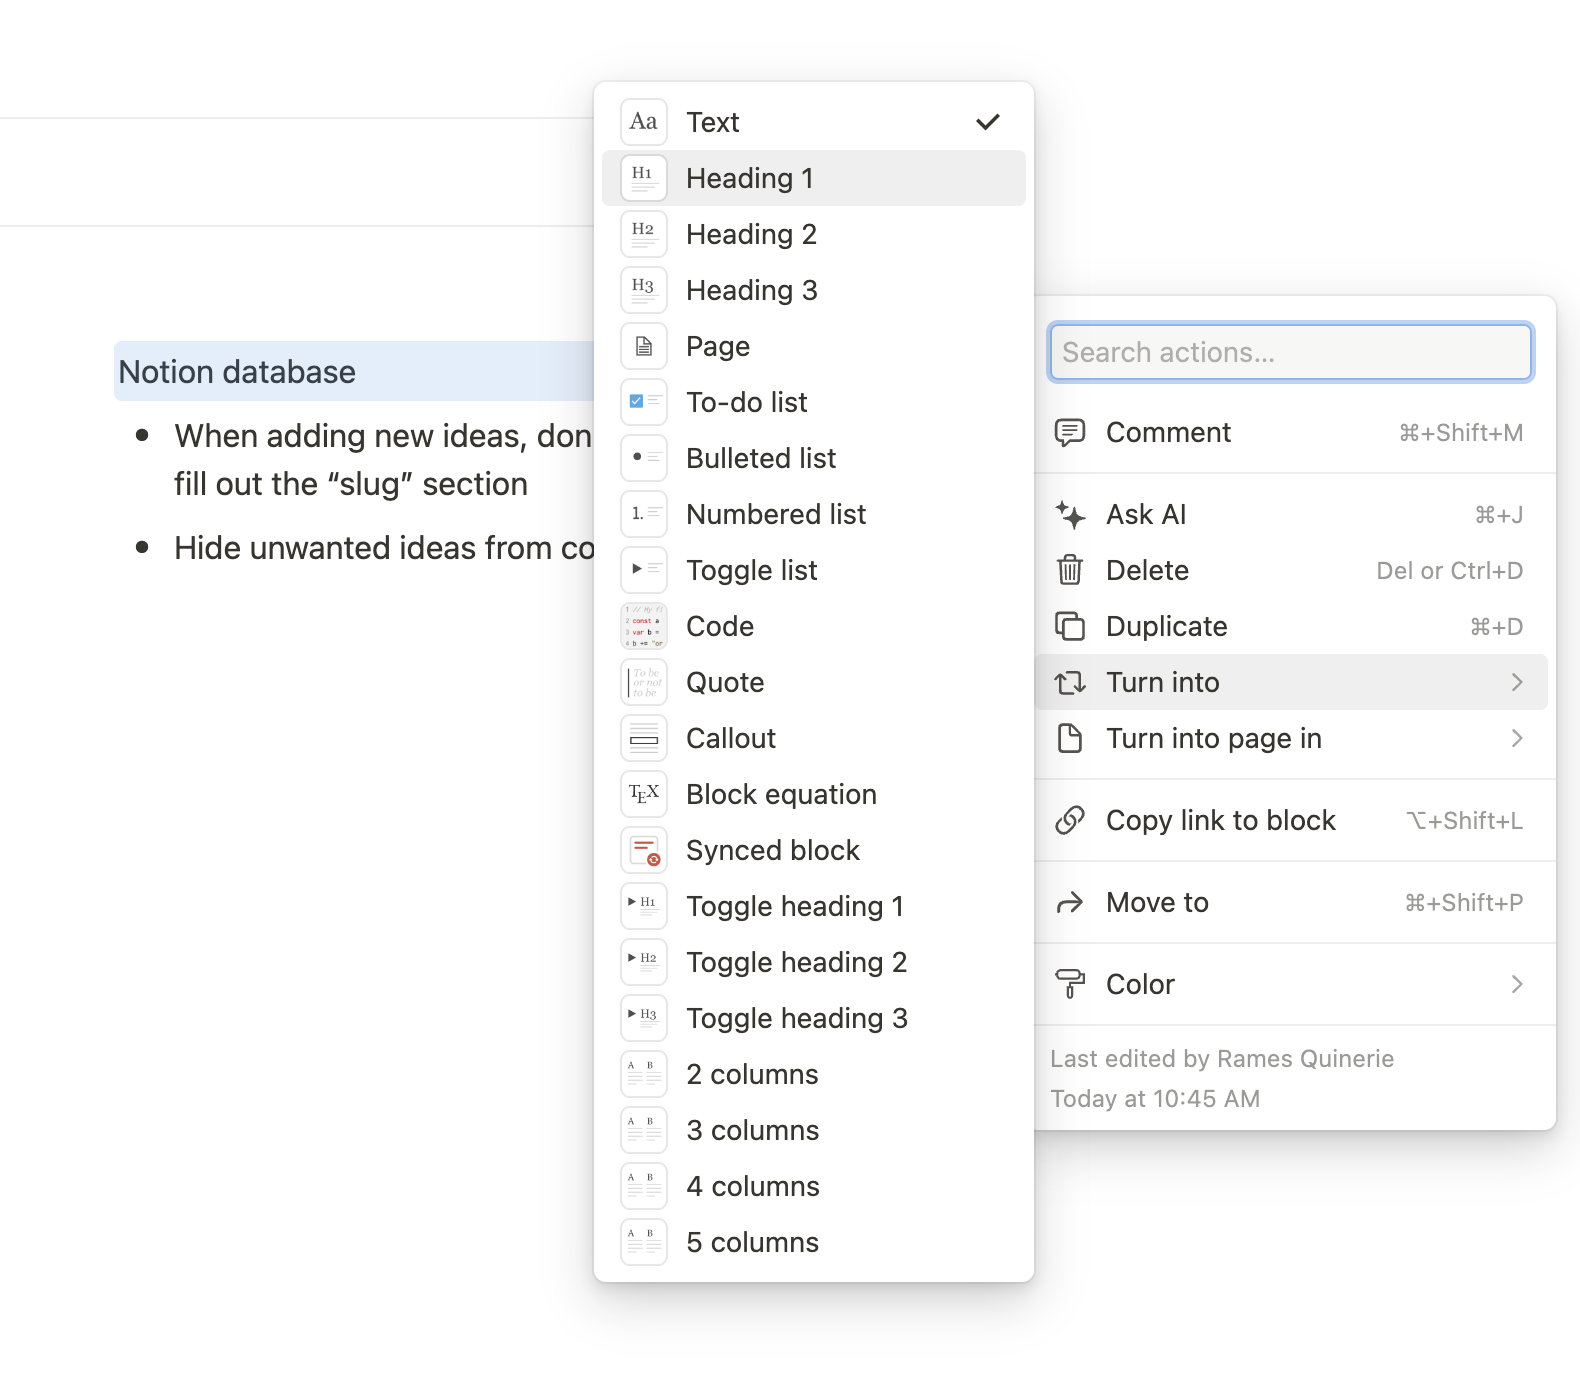The height and width of the screenshot is (1398, 1580).
Task: Click the 2 columns layout icon
Action: pos(644,1074)
